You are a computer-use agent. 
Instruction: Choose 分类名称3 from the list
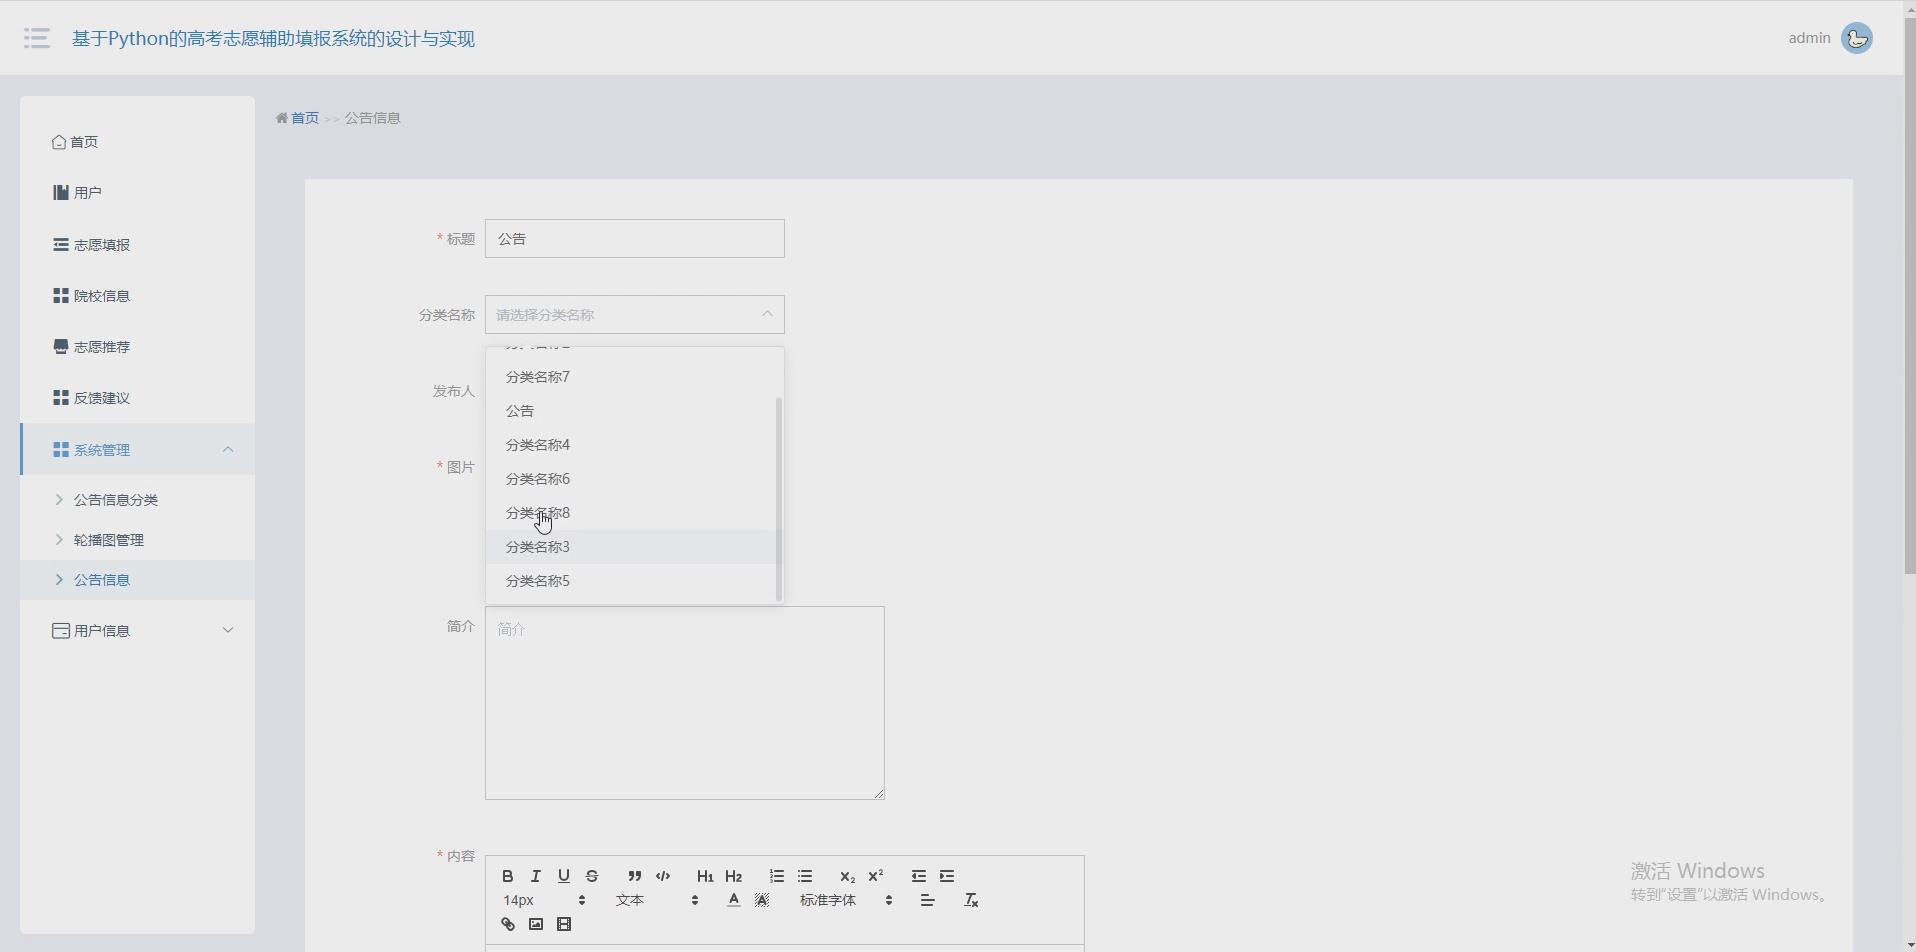[x=632, y=547]
